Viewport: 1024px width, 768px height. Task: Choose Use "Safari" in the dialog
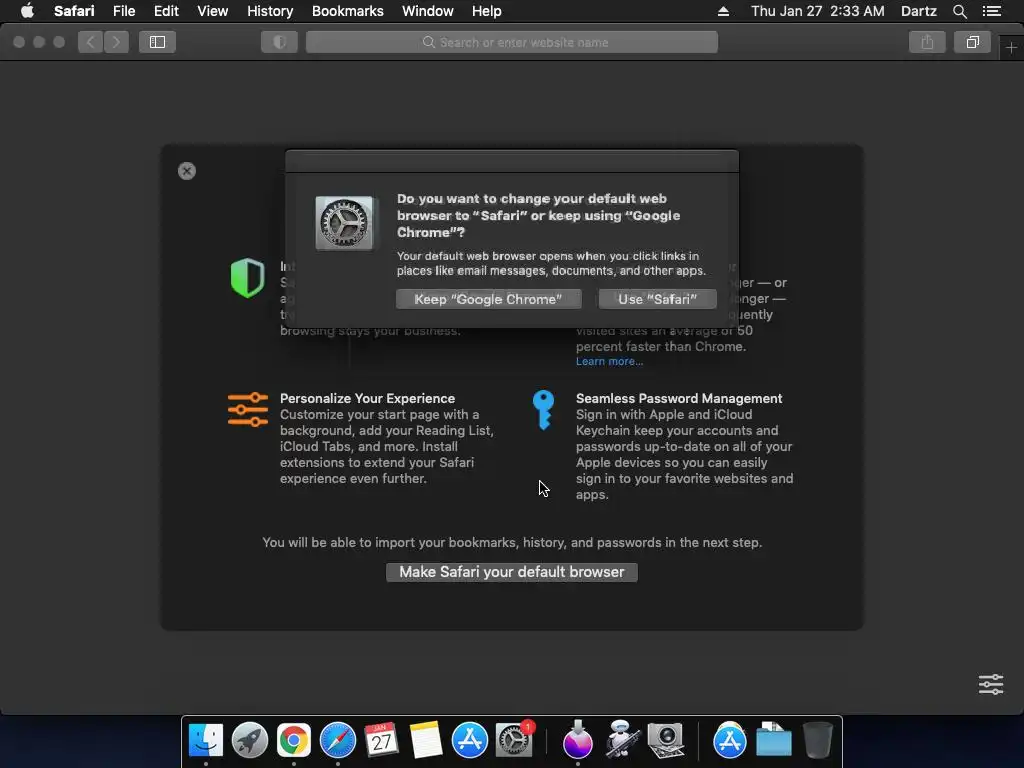658,299
